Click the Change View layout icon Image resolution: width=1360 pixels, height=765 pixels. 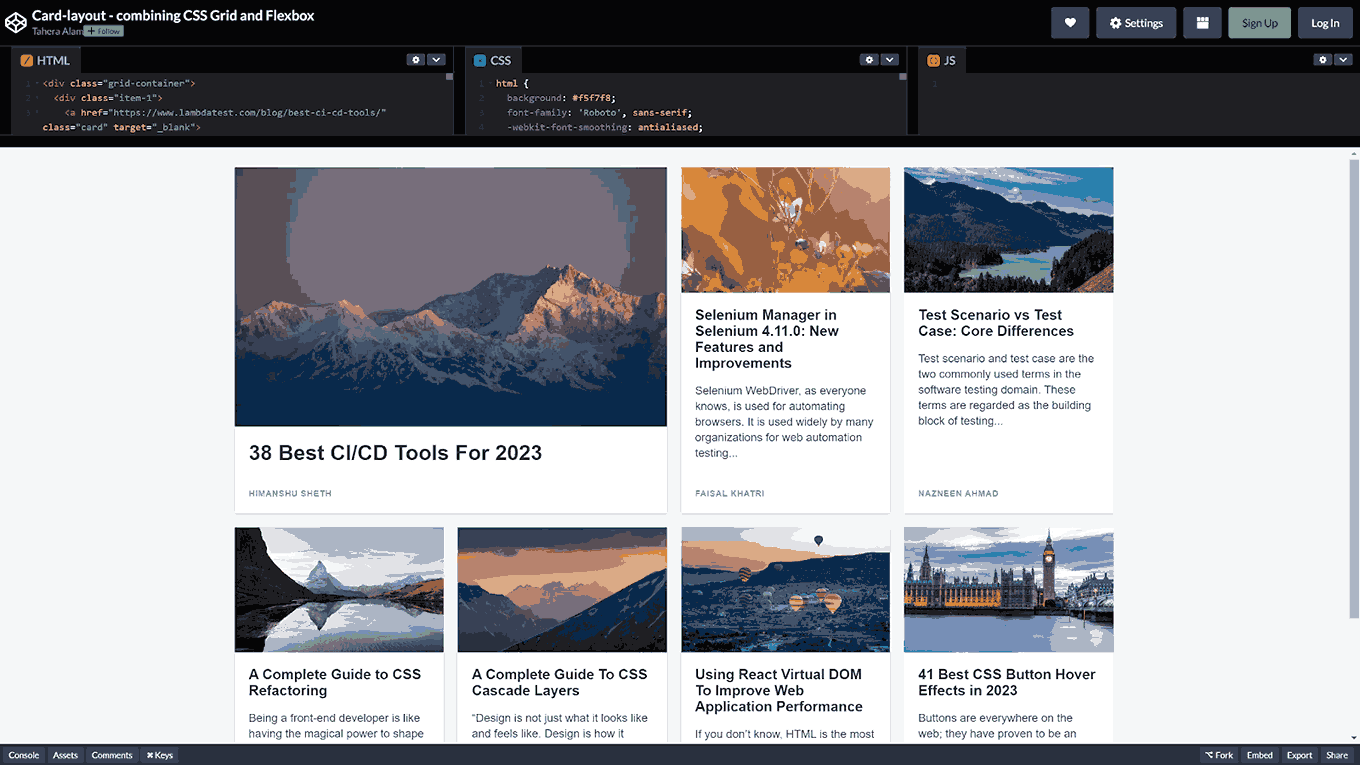1202,22
